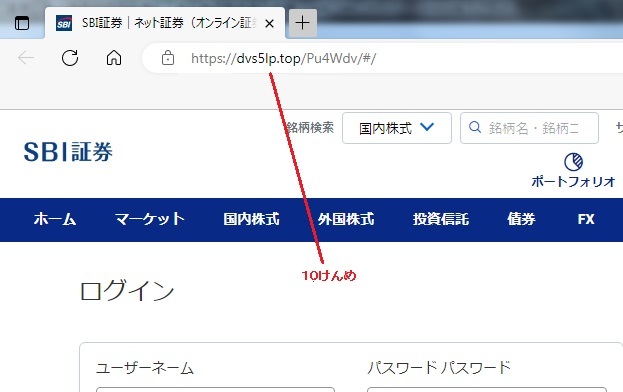
Task: Open the ホーム menu item
Action: point(55,219)
